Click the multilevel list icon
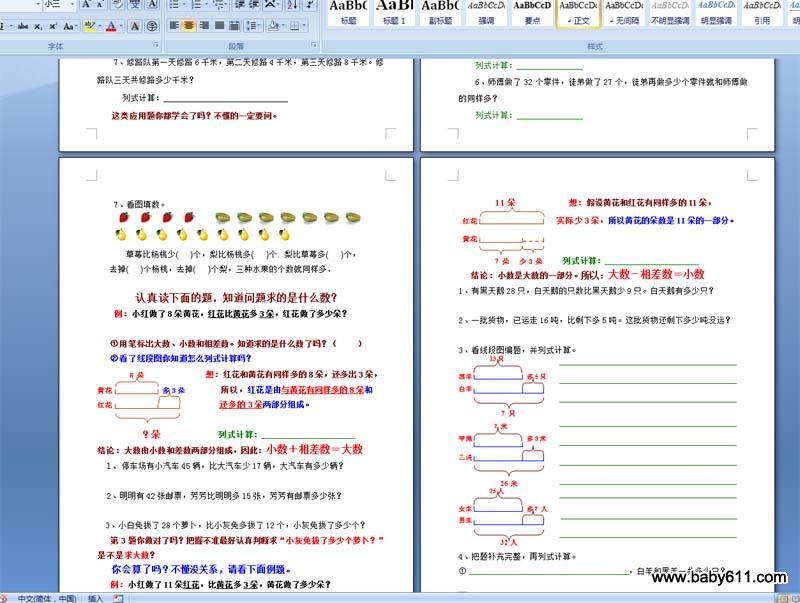Image resolution: width=800 pixels, height=603 pixels. tap(220, 5)
